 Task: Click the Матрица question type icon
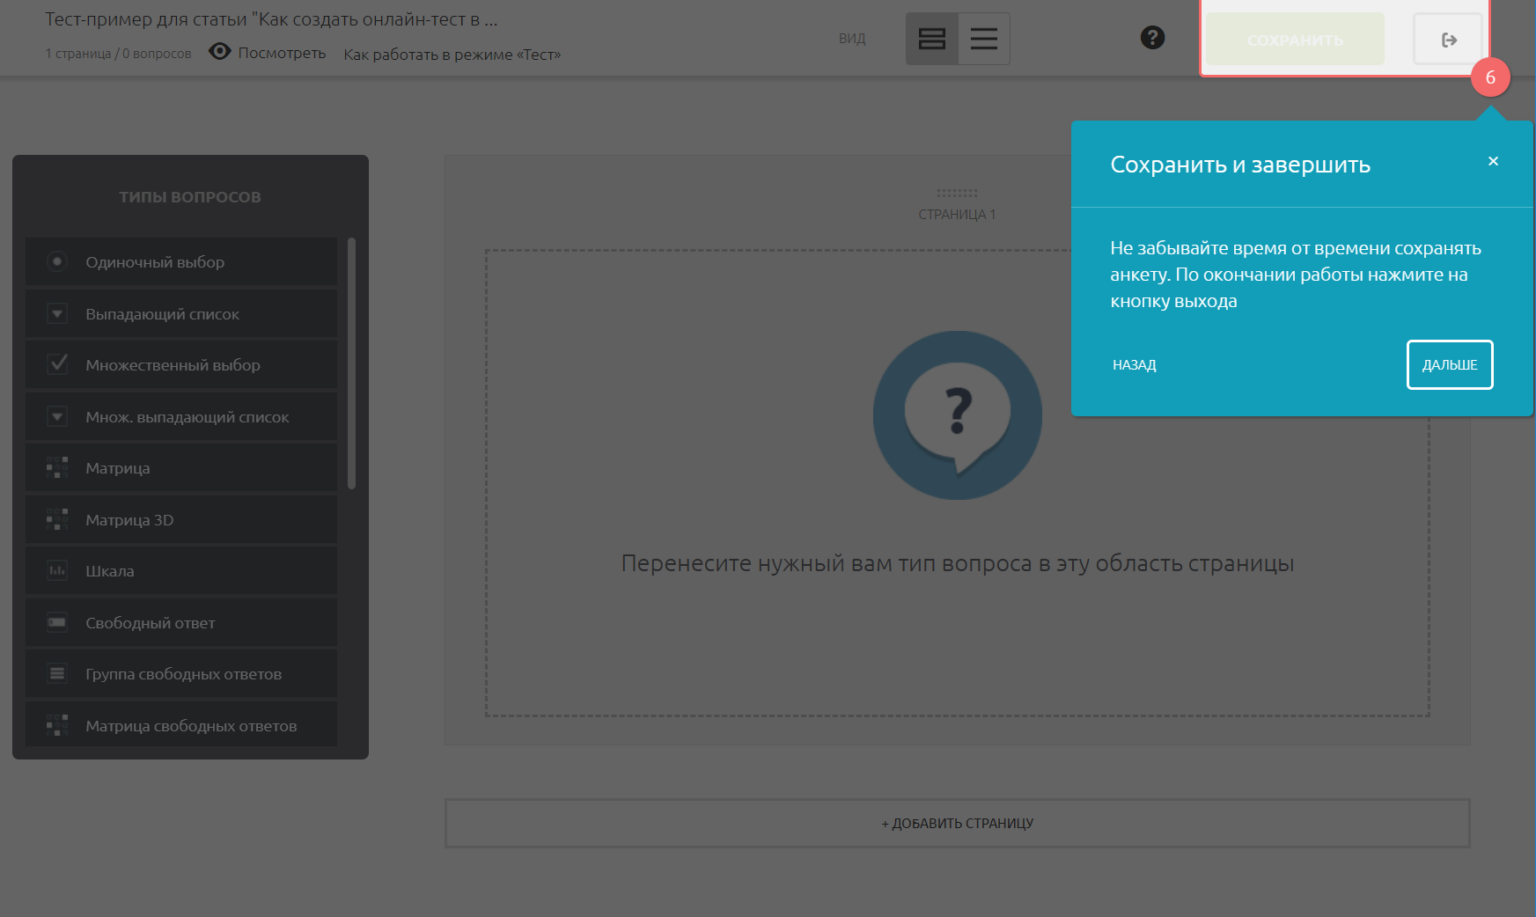click(57, 468)
